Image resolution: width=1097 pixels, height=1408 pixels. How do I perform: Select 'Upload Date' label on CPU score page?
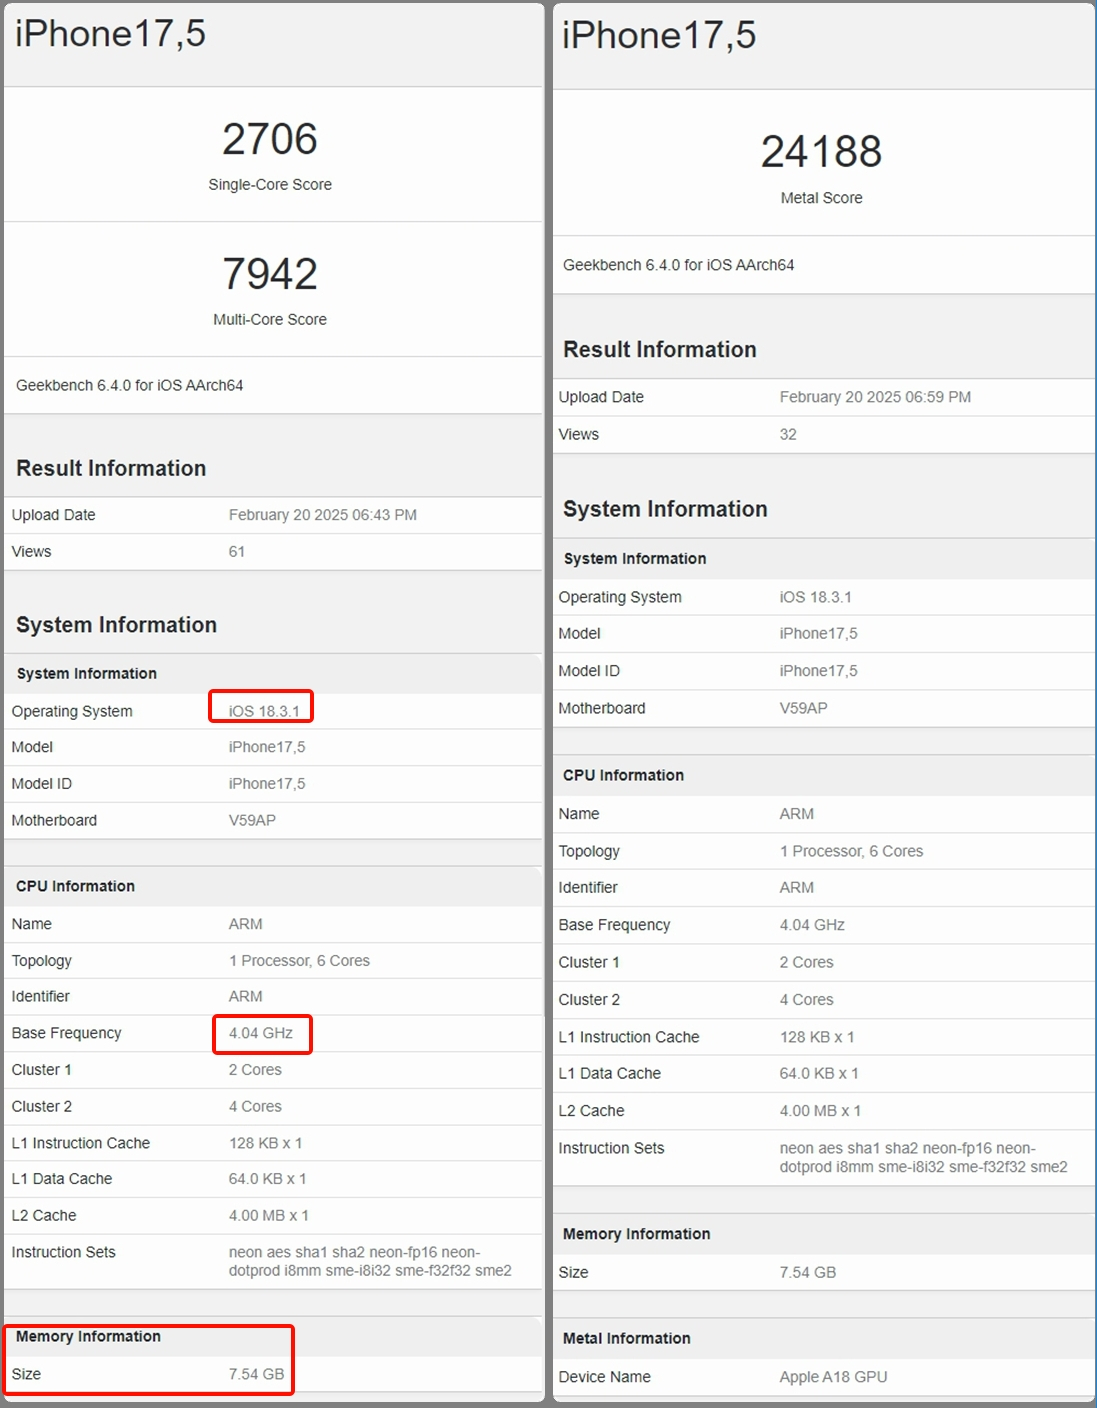(x=53, y=515)
